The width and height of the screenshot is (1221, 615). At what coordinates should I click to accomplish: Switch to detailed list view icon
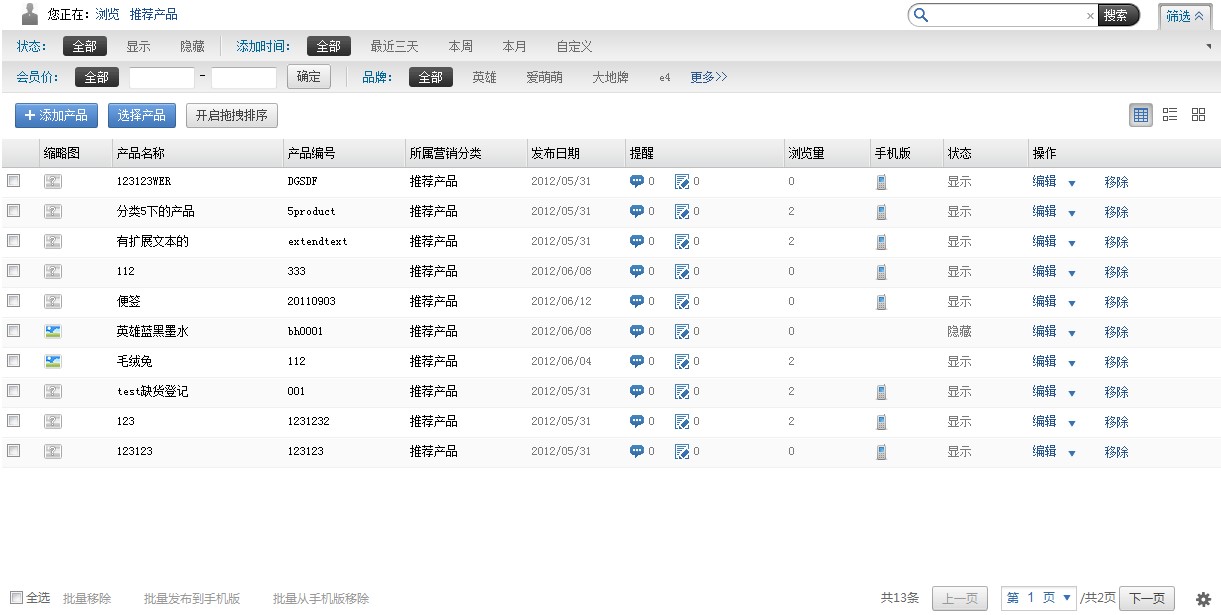[1170, 115]
